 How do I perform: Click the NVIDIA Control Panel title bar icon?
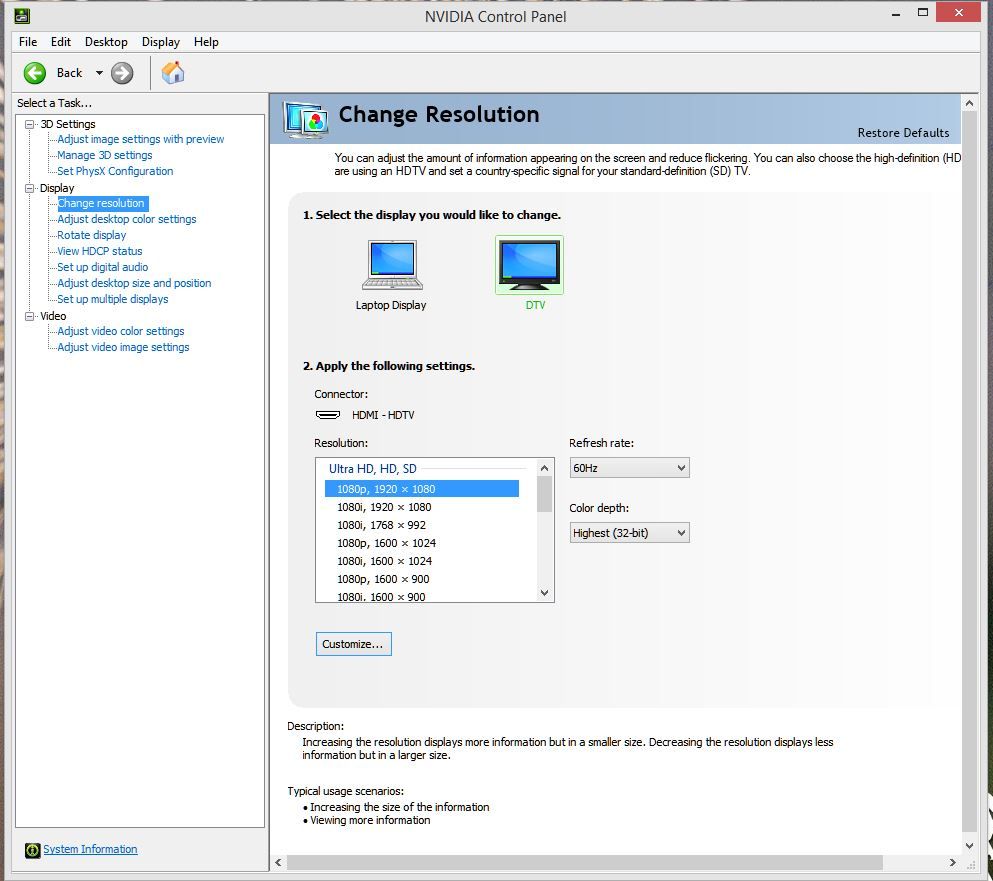(x=22, y=16)
